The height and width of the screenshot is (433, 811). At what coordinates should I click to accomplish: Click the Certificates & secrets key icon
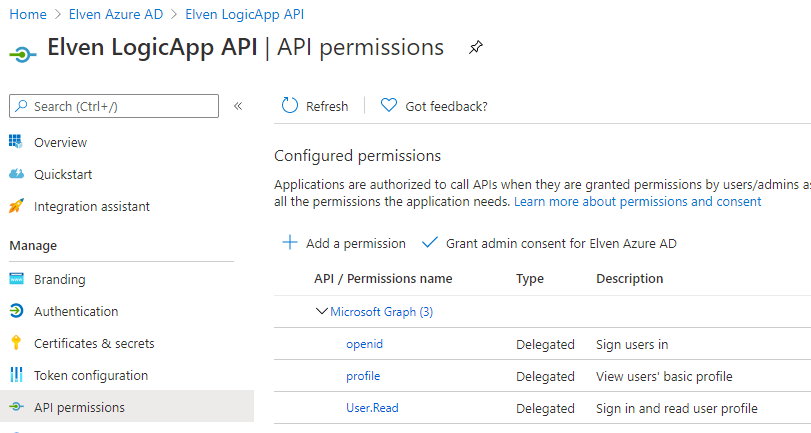pos(16,343)
